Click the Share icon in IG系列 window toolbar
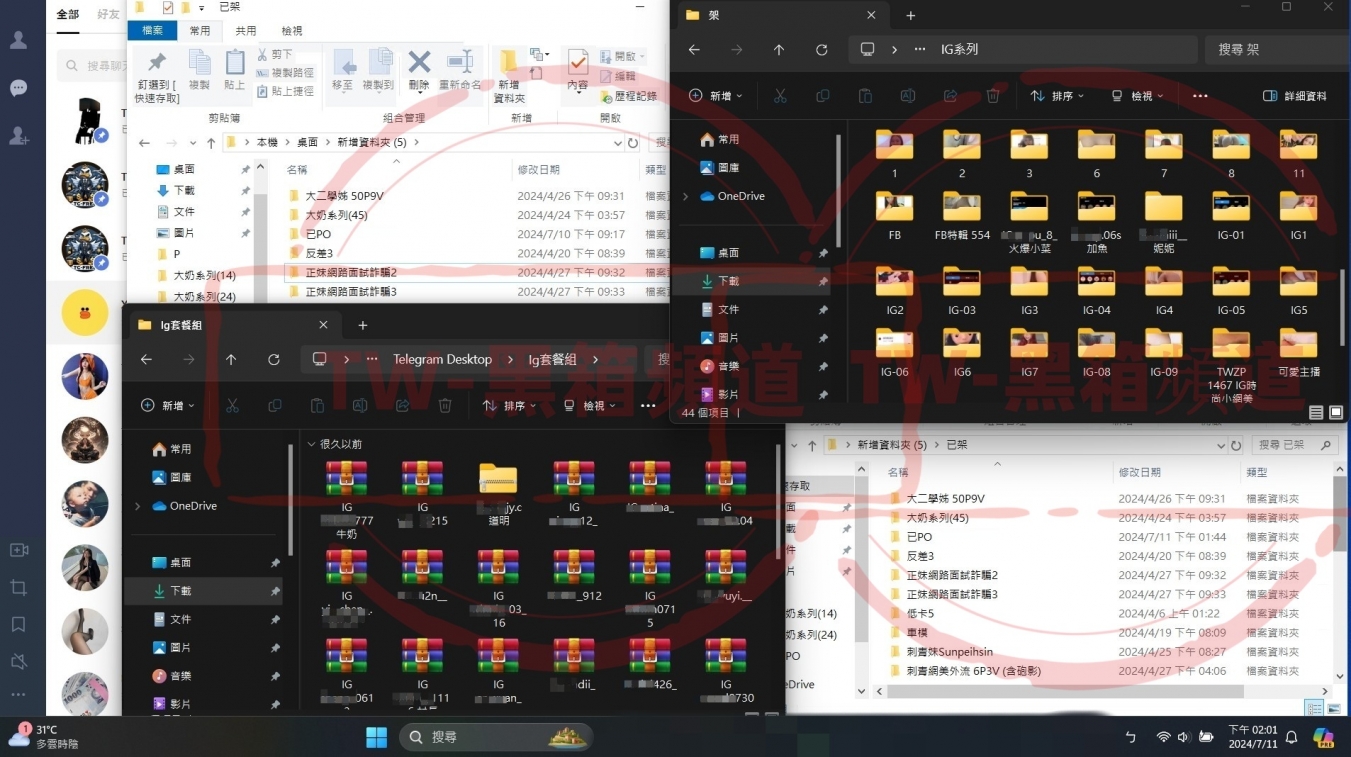Image resolution: width=1351 pixels, height=757 pixels. pos(951,96)
